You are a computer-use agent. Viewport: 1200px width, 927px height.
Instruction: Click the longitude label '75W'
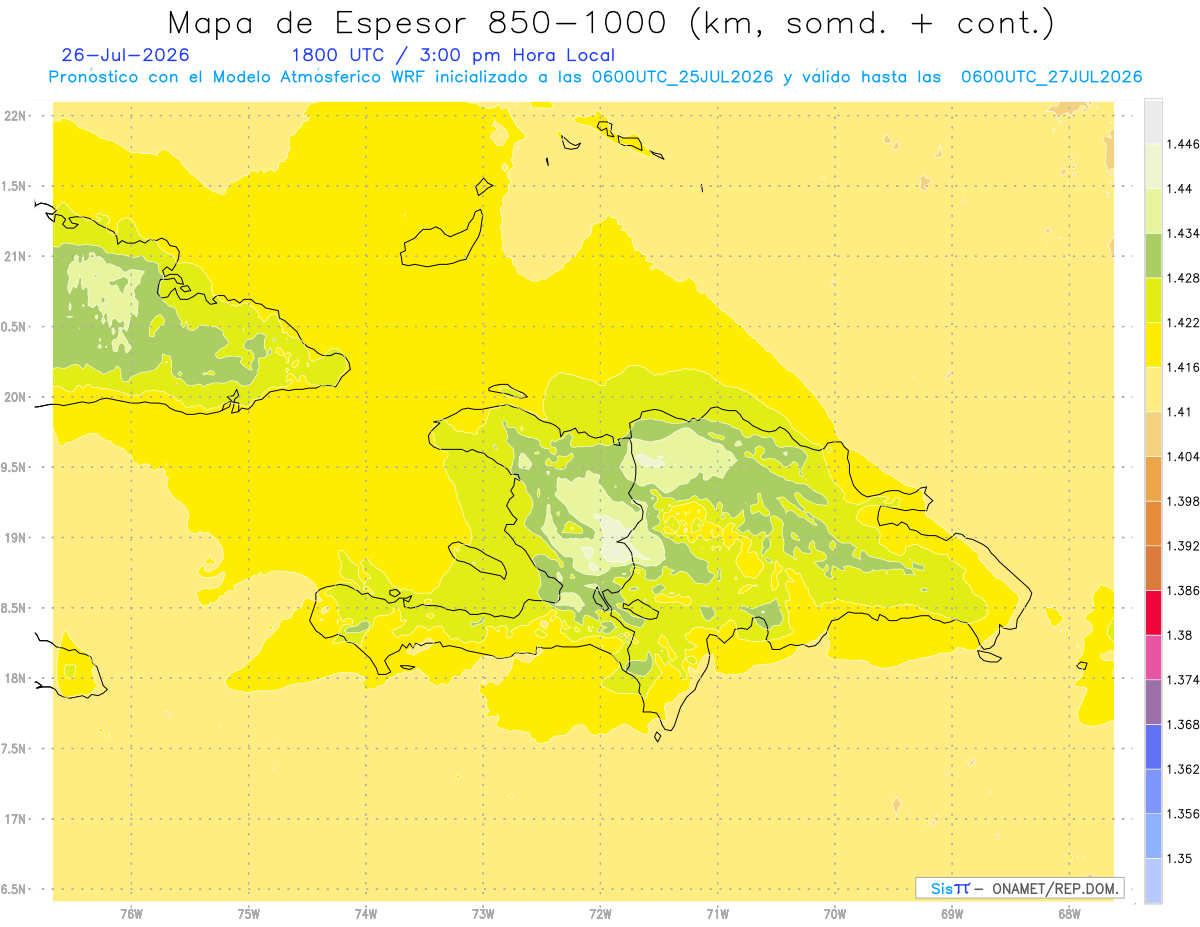tap(249, 913)
